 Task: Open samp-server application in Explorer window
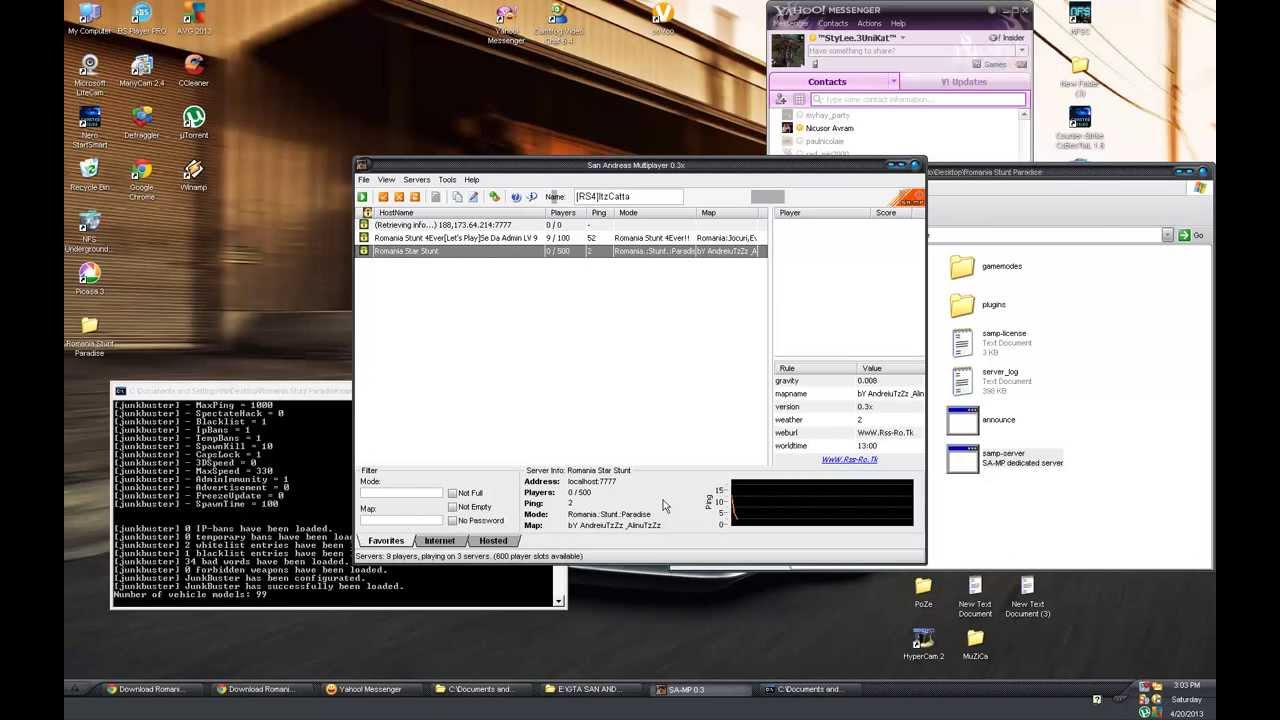tap(1005, 458)
